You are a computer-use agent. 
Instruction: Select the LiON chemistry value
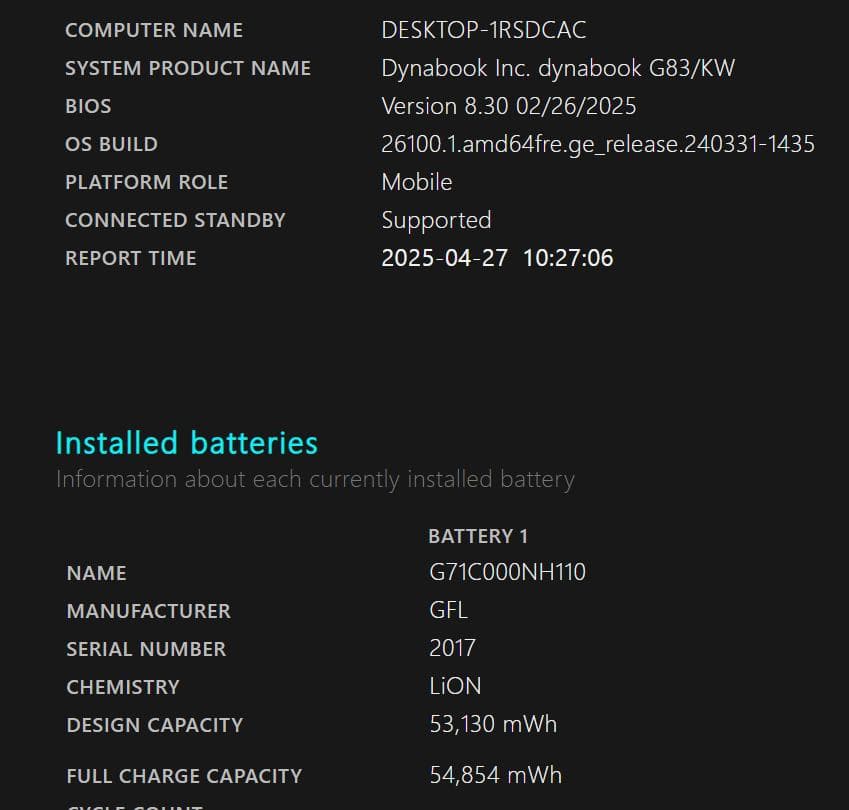(456, 687)
